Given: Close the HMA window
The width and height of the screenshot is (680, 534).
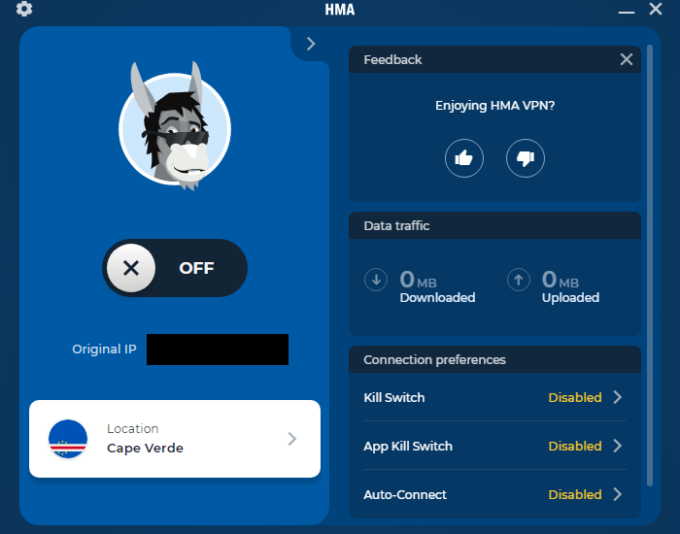Looking at the screenshot, I should [x=656, y=9].
